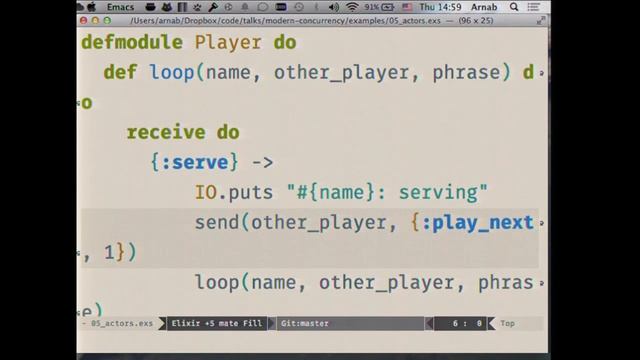This screenshot has height=360, width=640.
Task: Click the speech bubble menu bar icon
Action: (263, 7)
